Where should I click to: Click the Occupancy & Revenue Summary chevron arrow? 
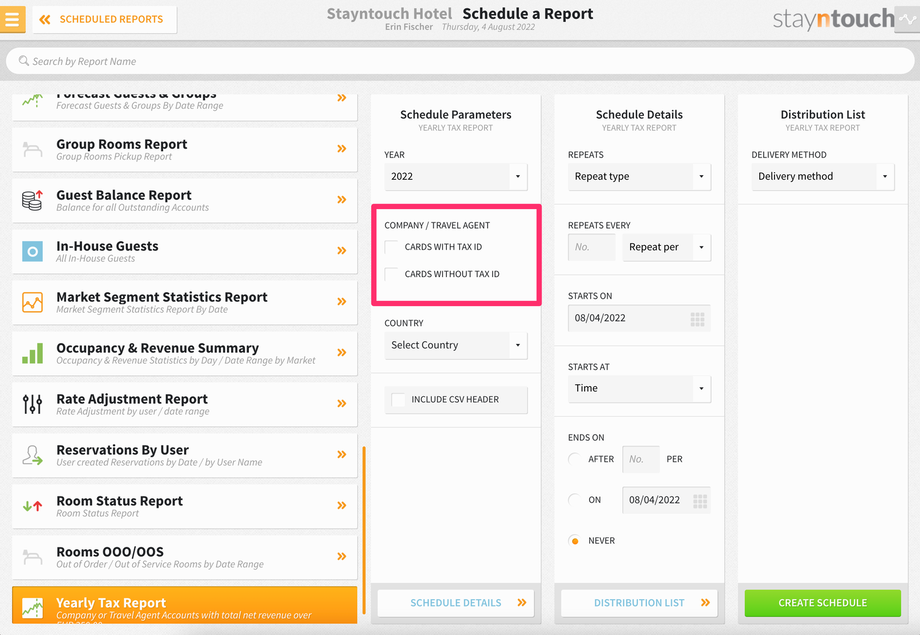pyautogui.click(x=341, y=353)
